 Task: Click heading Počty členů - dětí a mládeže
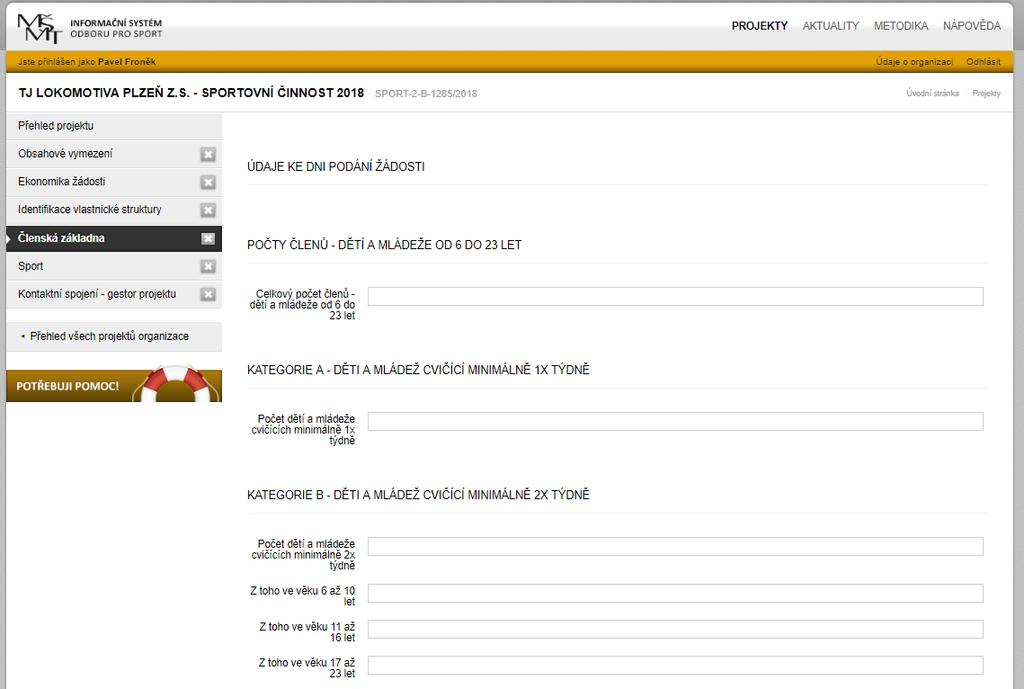tap(384, 245)
